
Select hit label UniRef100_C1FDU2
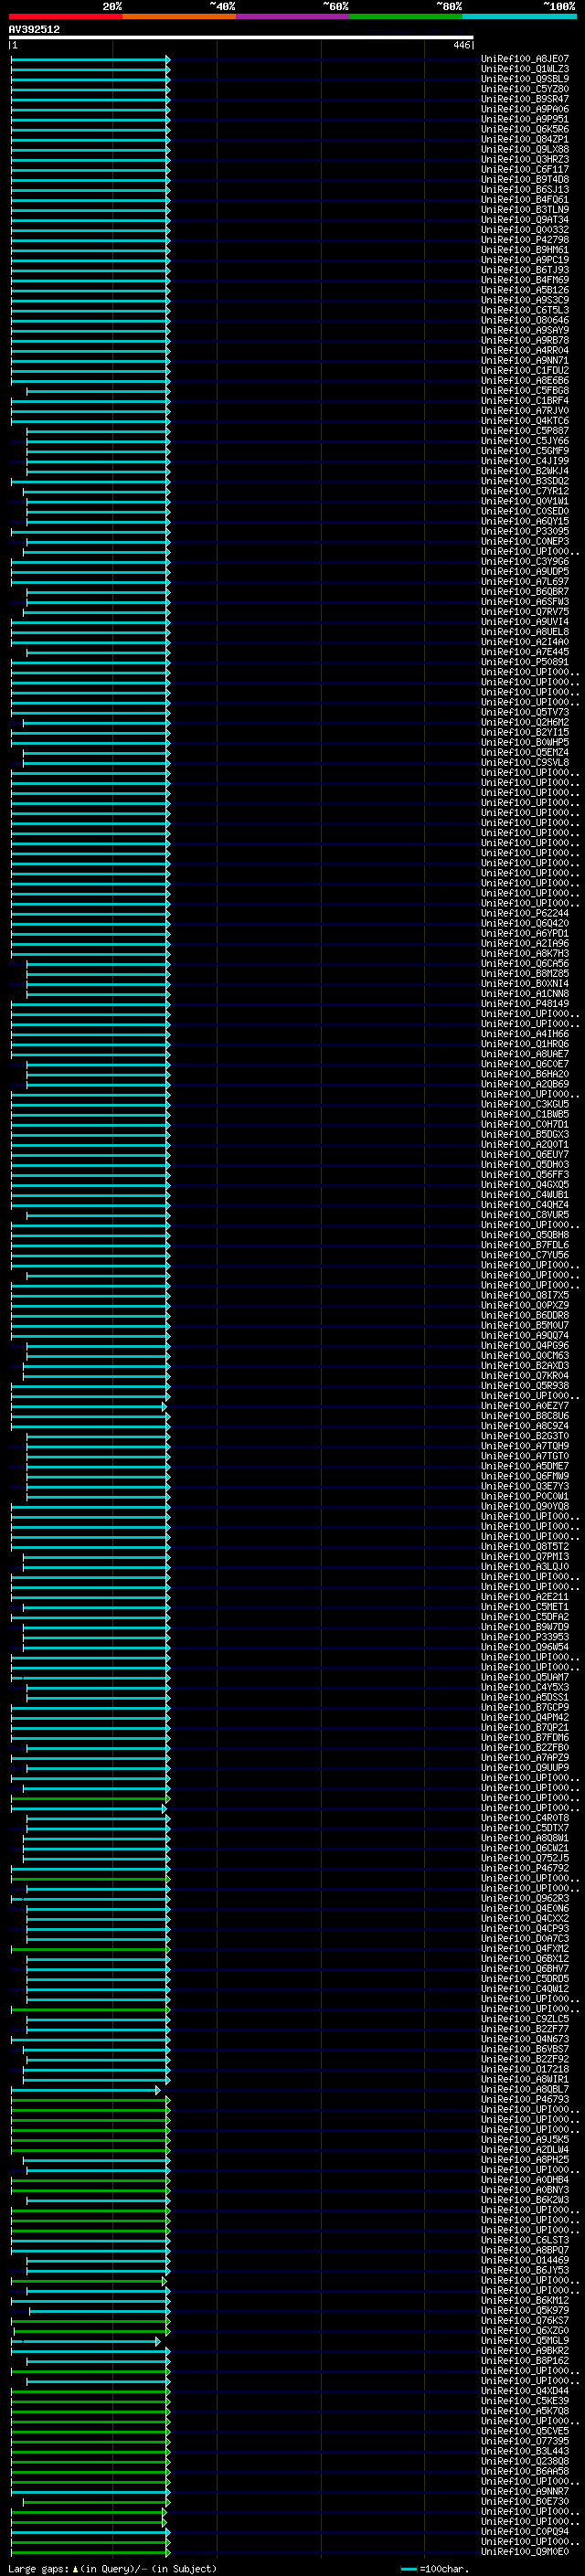pos(525,370)
